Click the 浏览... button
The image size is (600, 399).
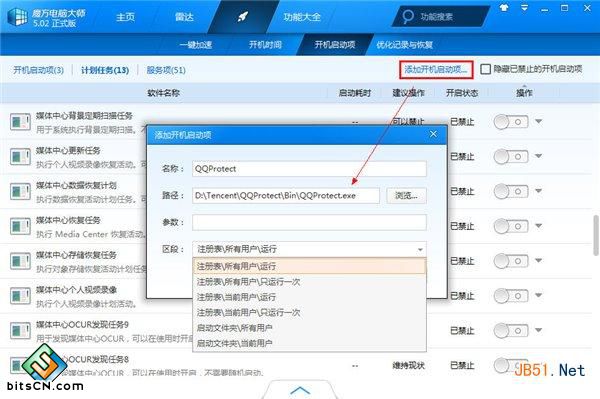point(406,196)
